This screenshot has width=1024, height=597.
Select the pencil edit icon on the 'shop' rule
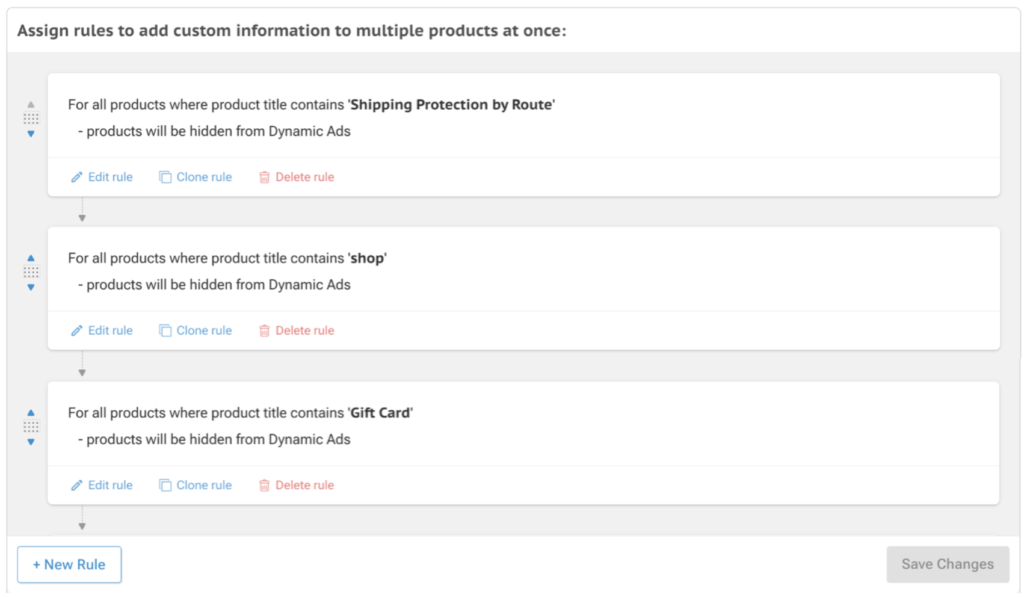click(75, 330)
